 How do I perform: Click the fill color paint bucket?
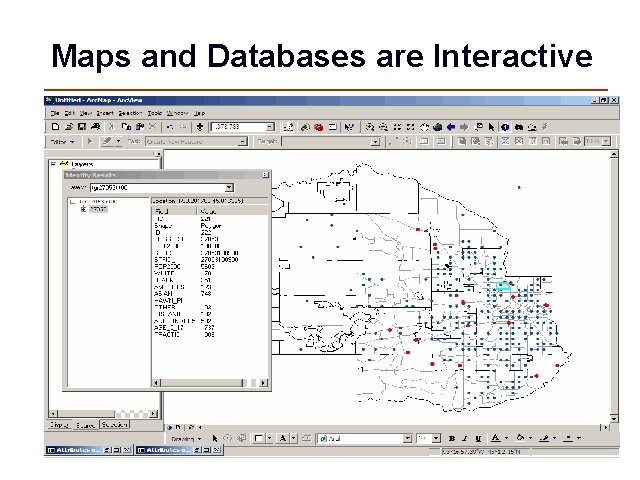520,438
